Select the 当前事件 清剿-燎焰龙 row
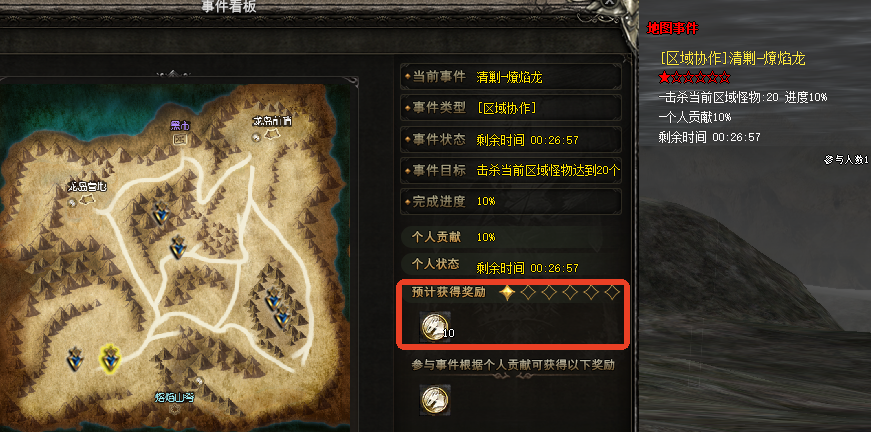 (x=510, y=77)
